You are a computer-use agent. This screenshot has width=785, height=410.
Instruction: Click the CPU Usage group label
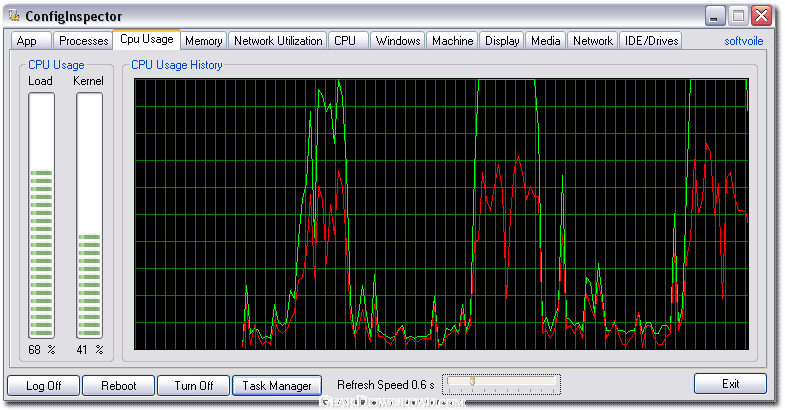(56, 65)
